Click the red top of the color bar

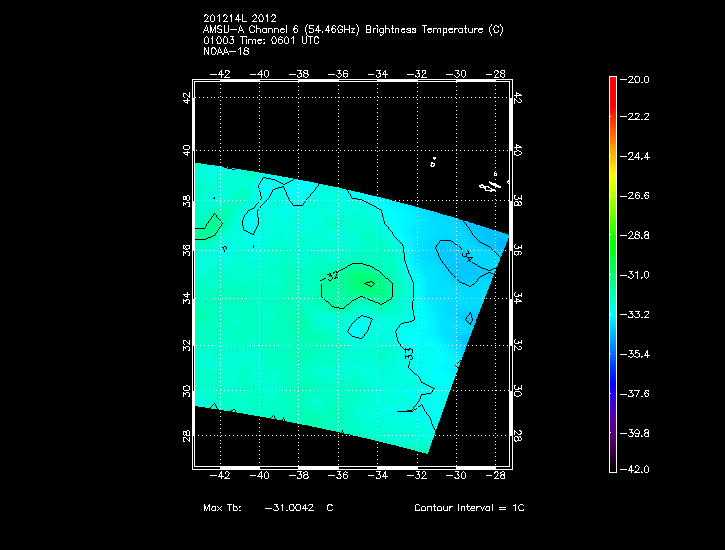(612, 80)
